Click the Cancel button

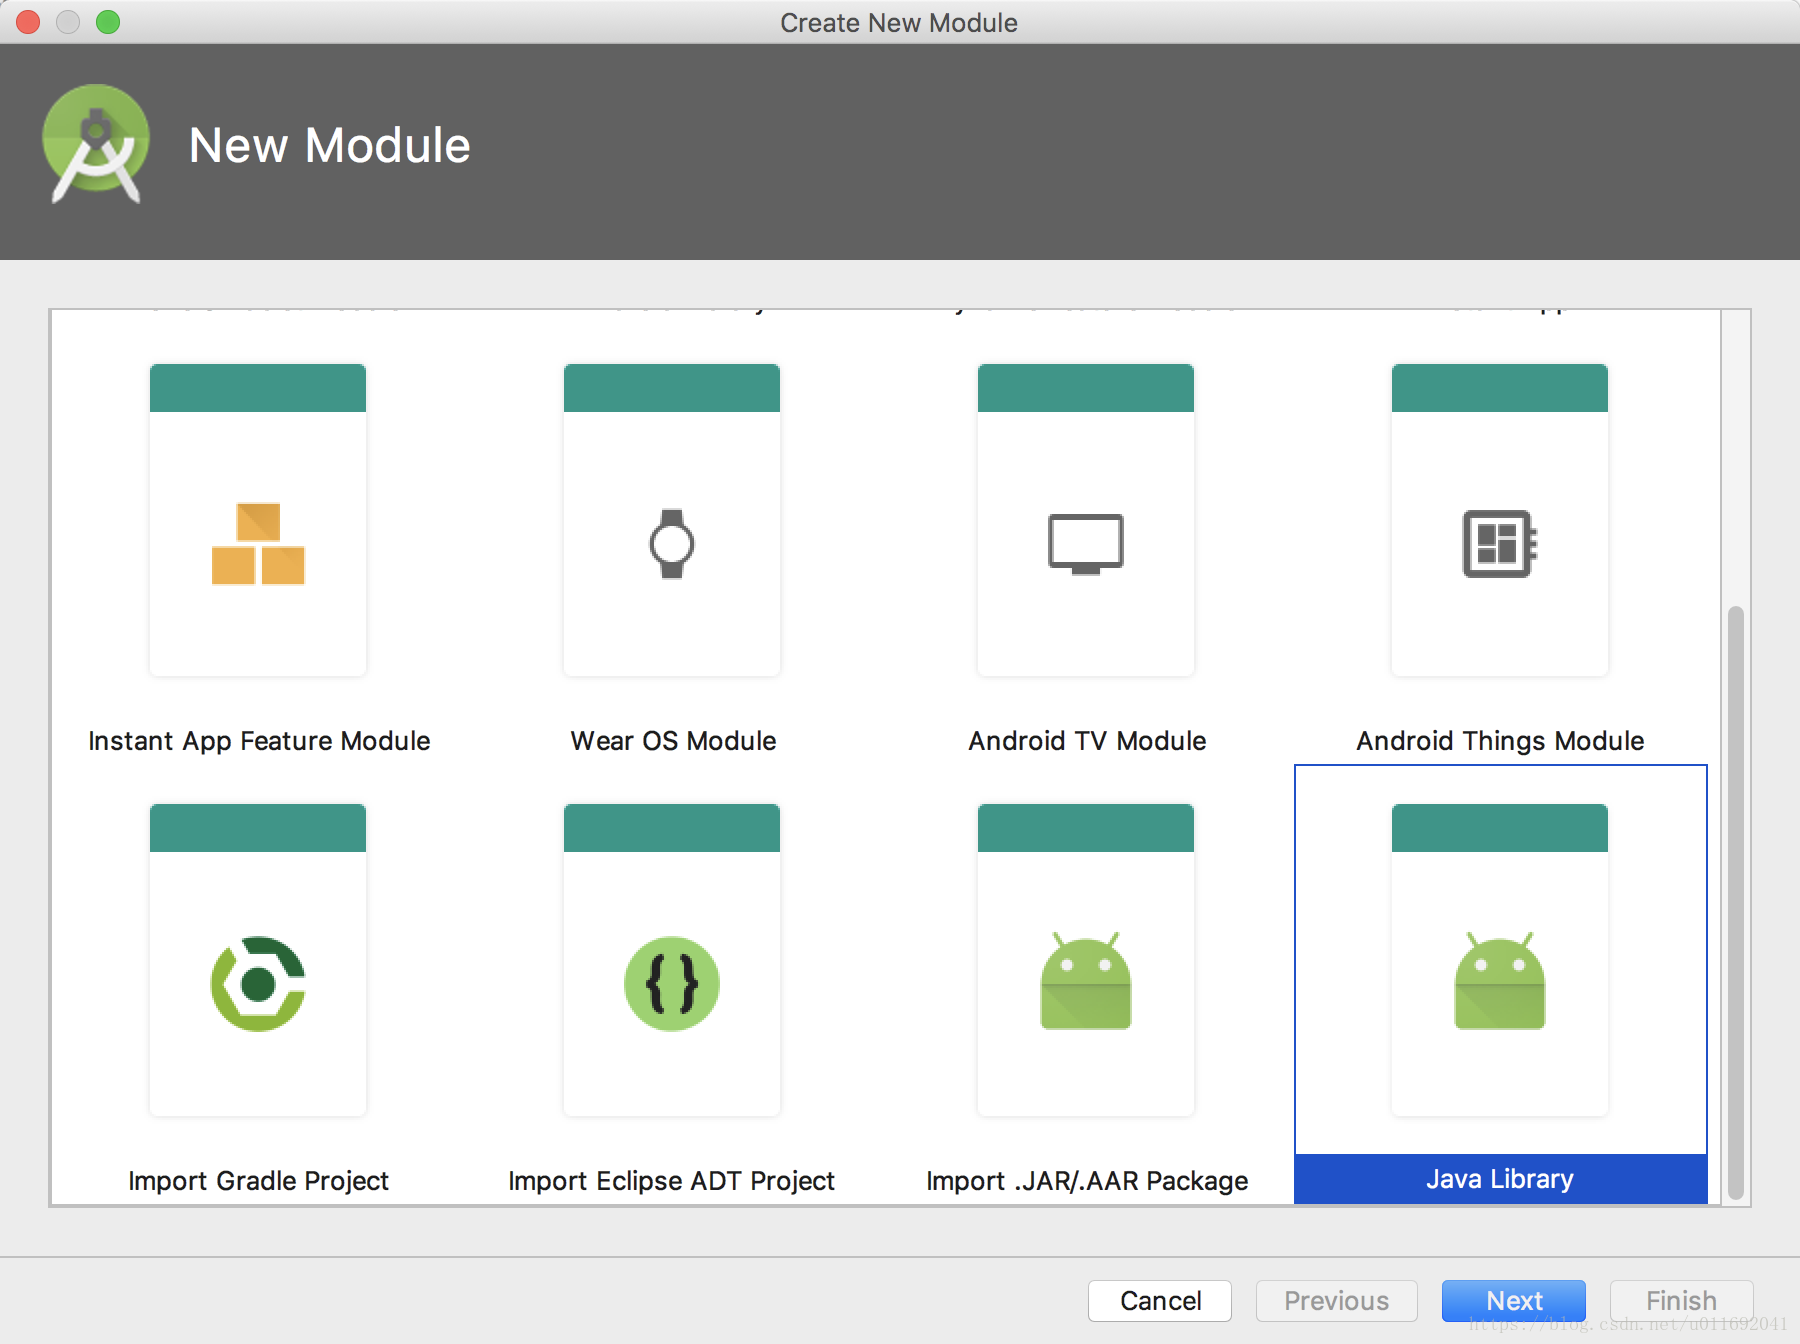coord(1160,1301)
